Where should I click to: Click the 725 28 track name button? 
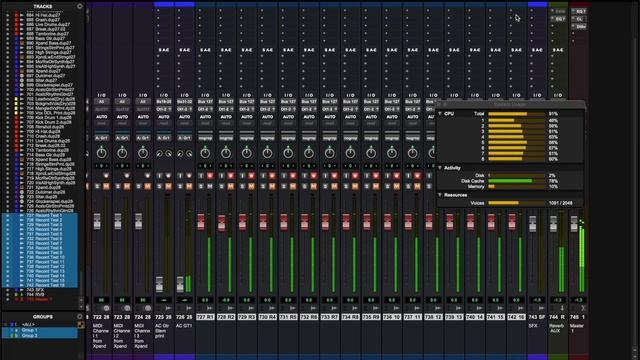click(x=164, y=317)
